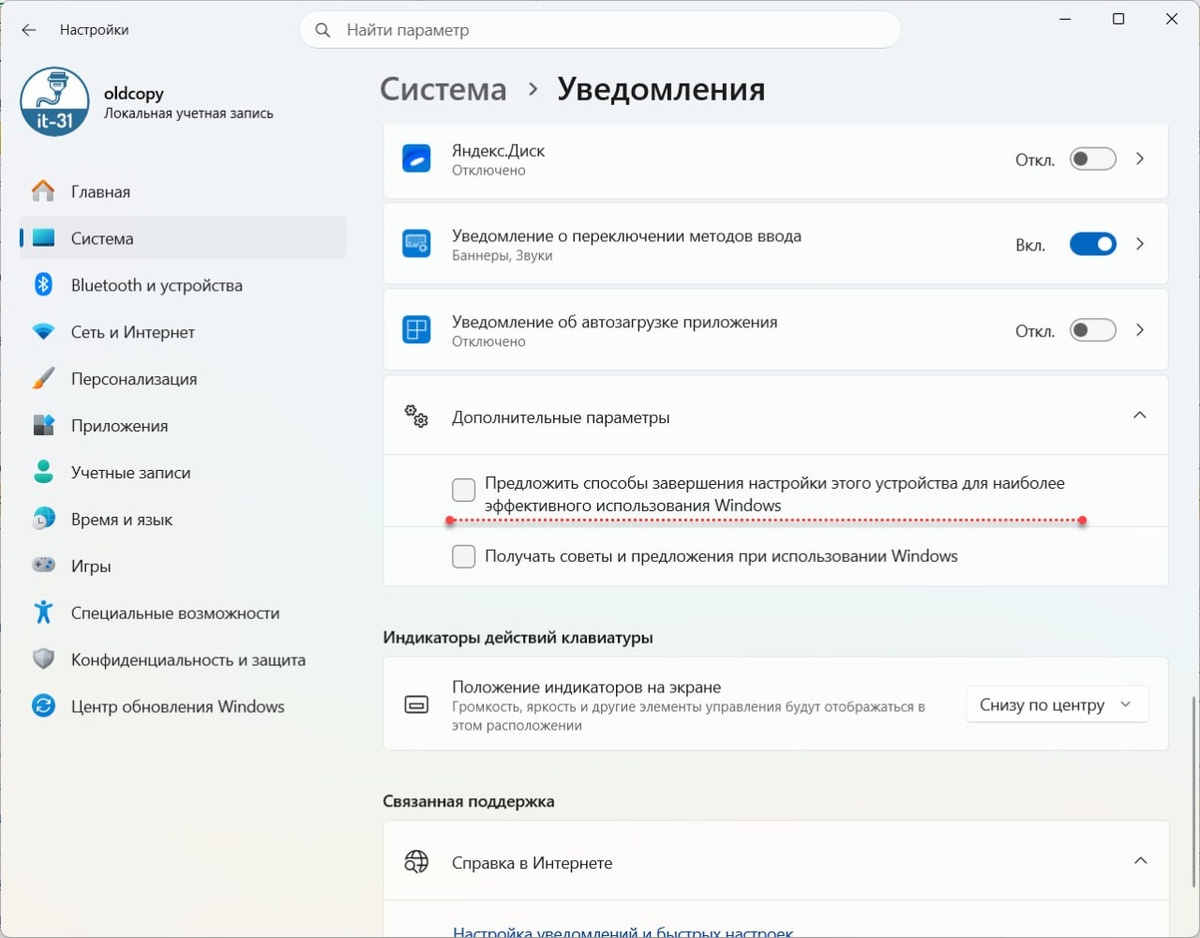Click the Специальные возможности accessibility icon

click(x=43, y=613)
